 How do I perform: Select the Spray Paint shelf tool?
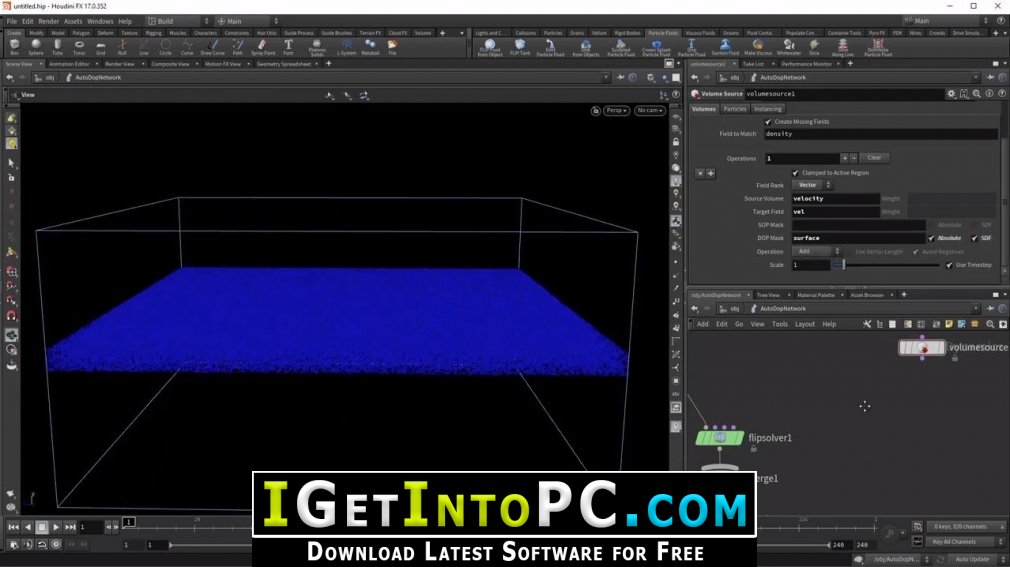click(x=262, y=47)
